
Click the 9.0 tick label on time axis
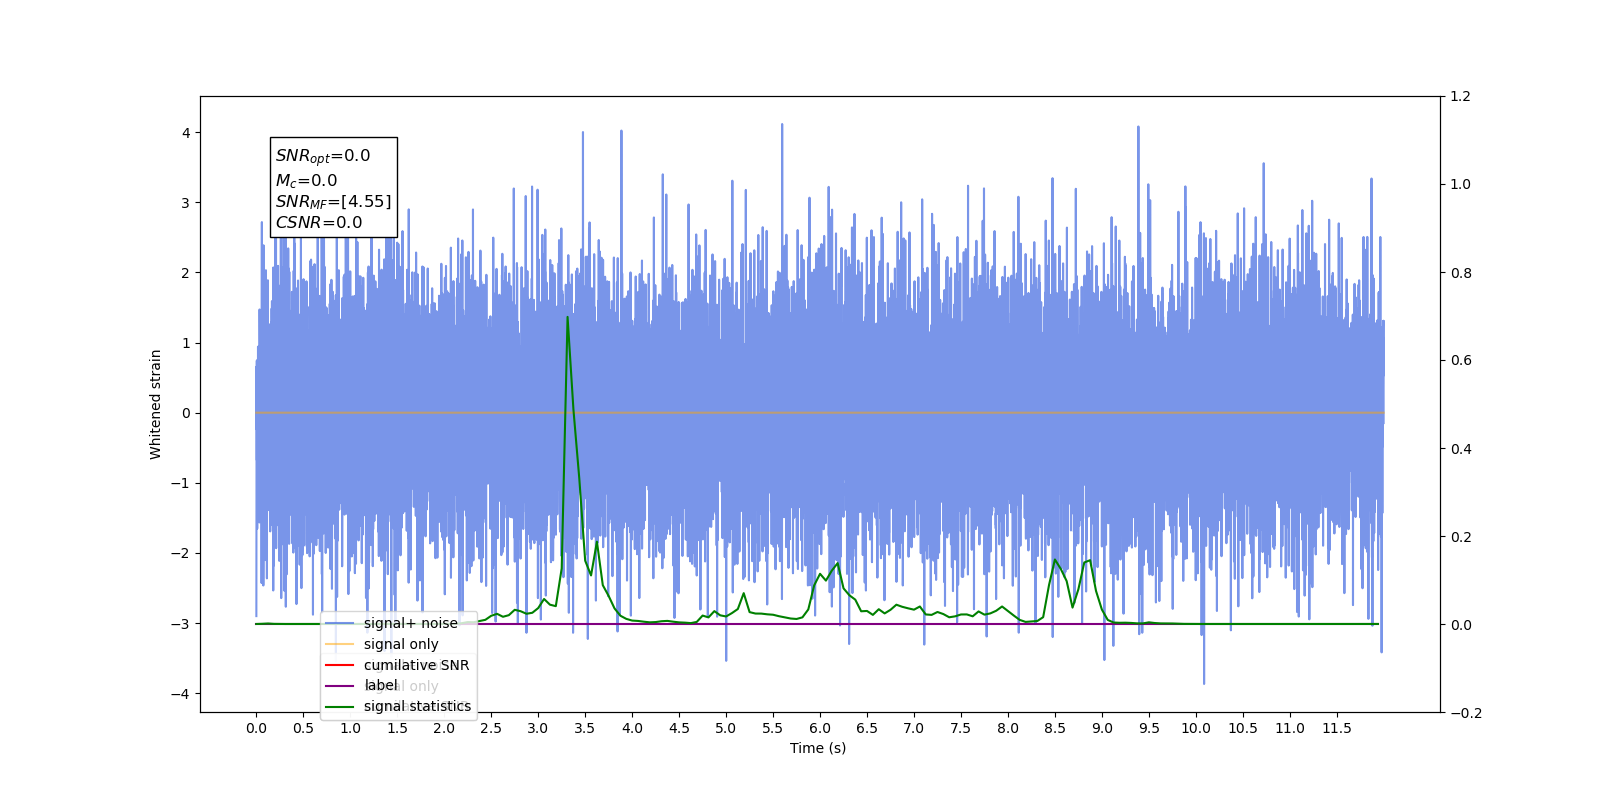tap(1102, 728)
